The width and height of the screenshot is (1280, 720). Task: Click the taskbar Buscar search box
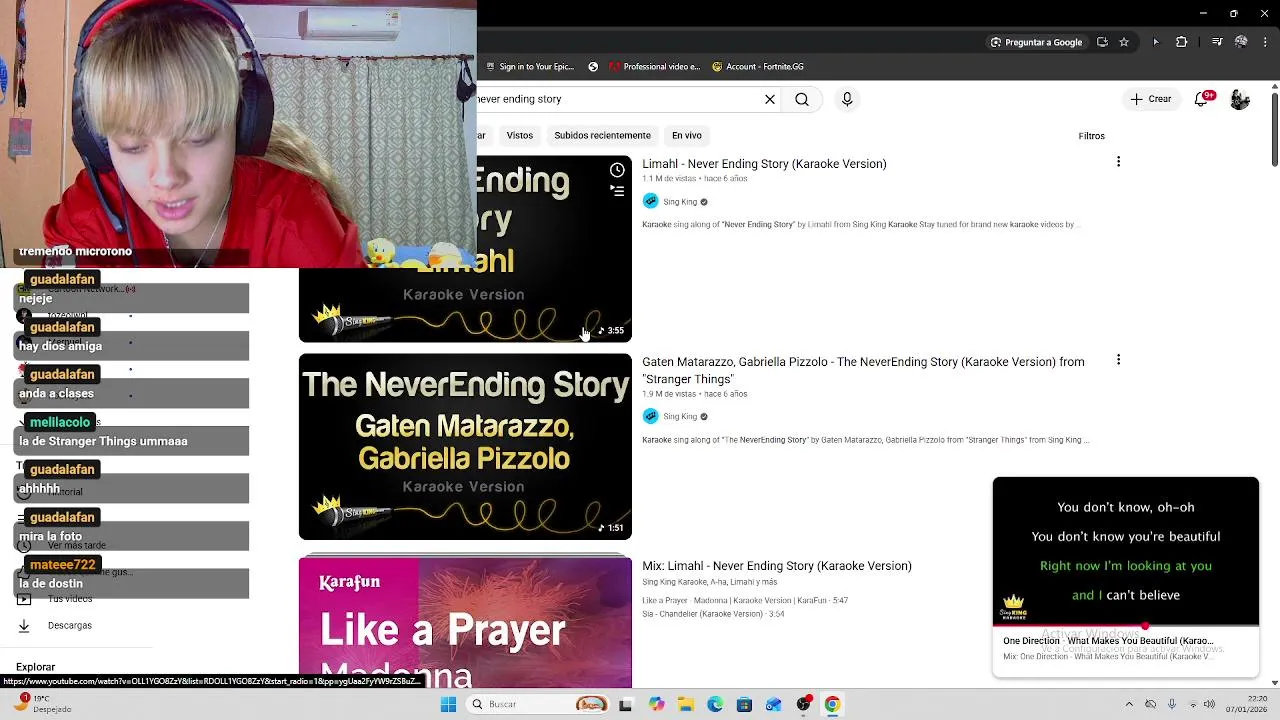(x=538, y=704)
